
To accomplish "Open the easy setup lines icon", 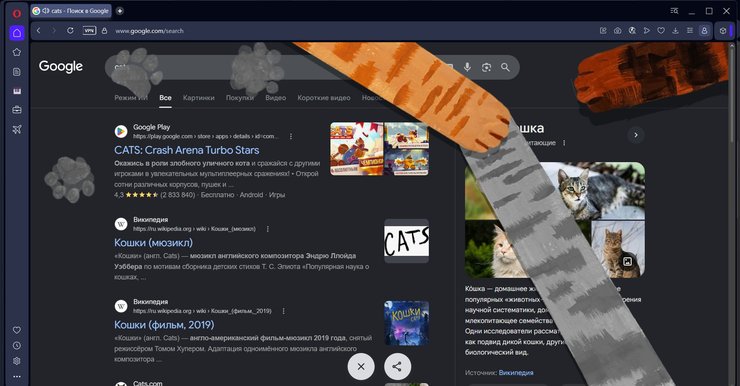I will click(x=690, y=31).
